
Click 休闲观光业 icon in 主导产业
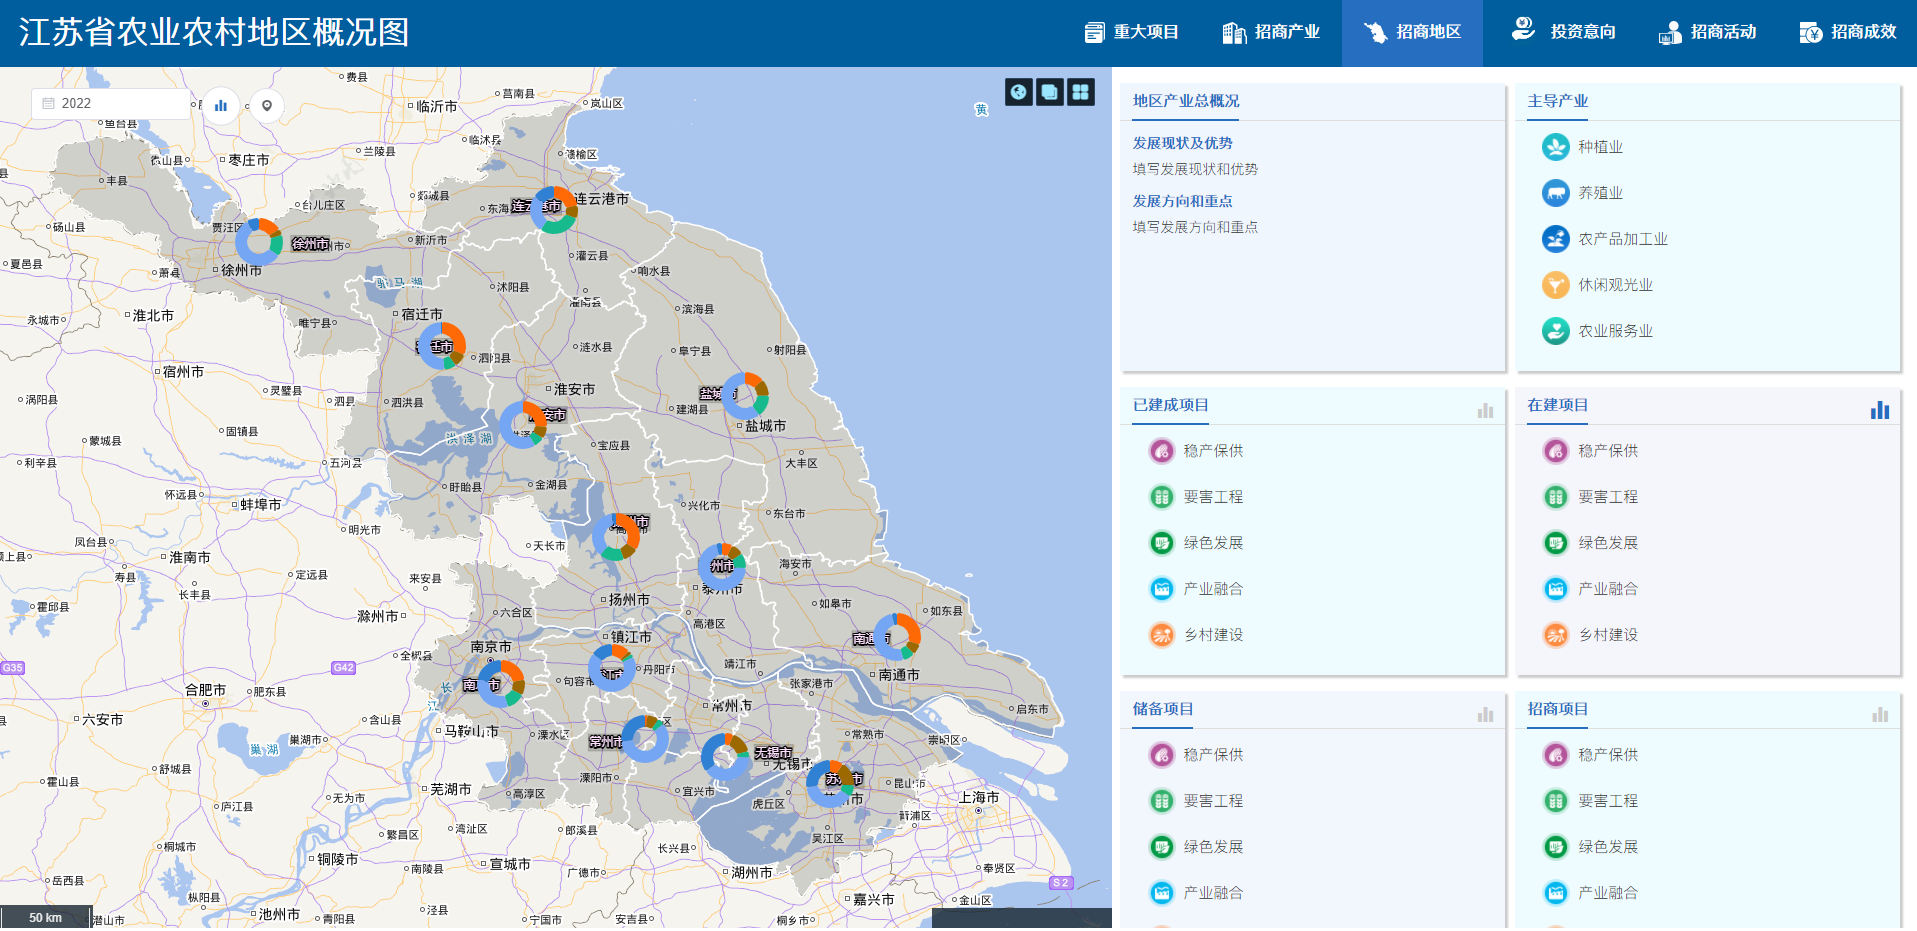(x=1555, y=285)
